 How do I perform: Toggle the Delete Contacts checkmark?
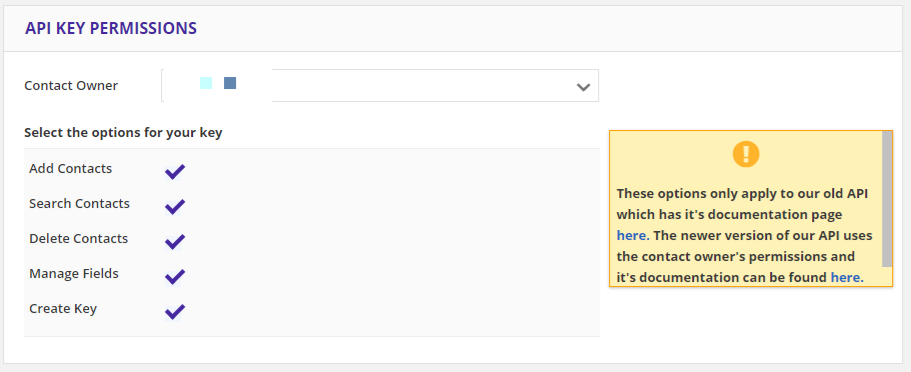[x=175, y=241]
